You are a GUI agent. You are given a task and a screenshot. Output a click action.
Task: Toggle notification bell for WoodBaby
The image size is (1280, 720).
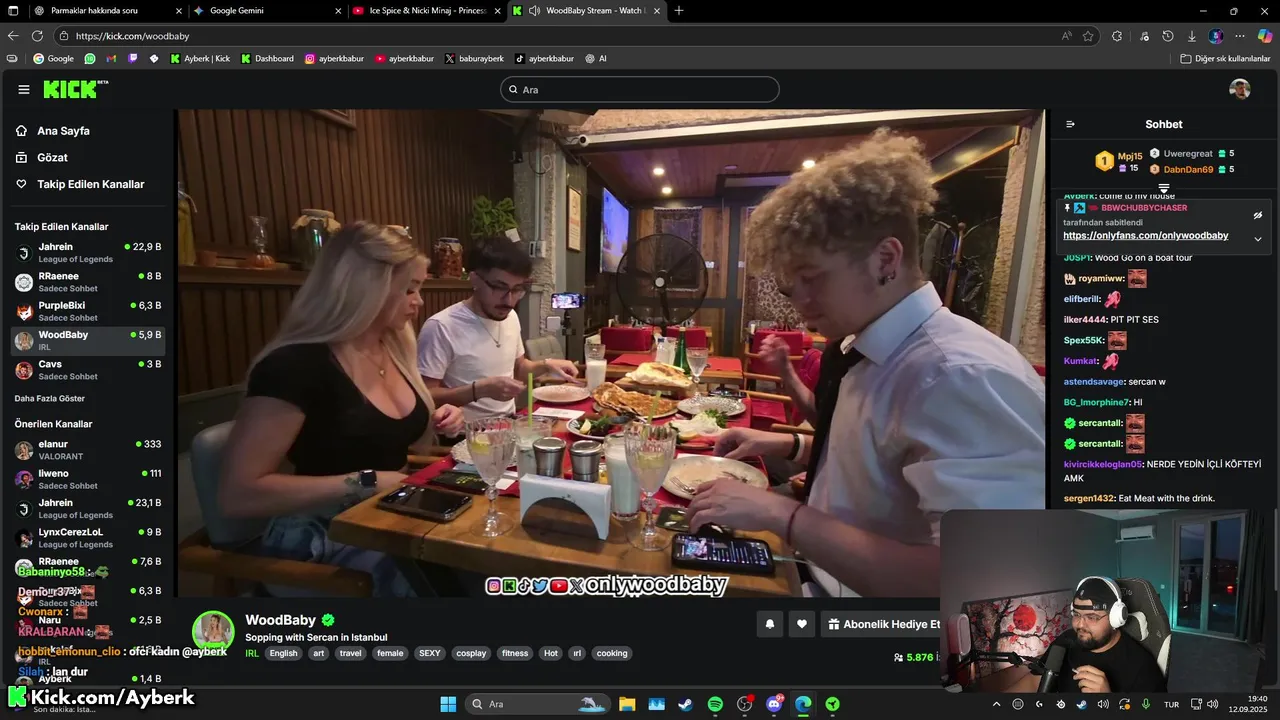coord(770,624)
